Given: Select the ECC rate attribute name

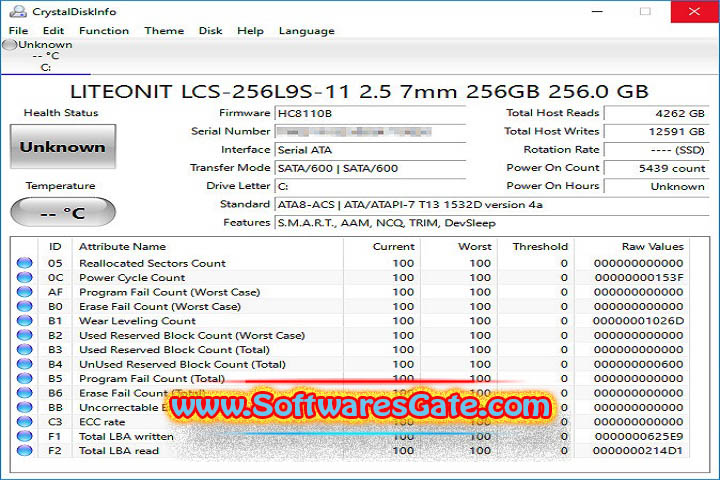Looking at the screenshot, I should coord(102,422).
